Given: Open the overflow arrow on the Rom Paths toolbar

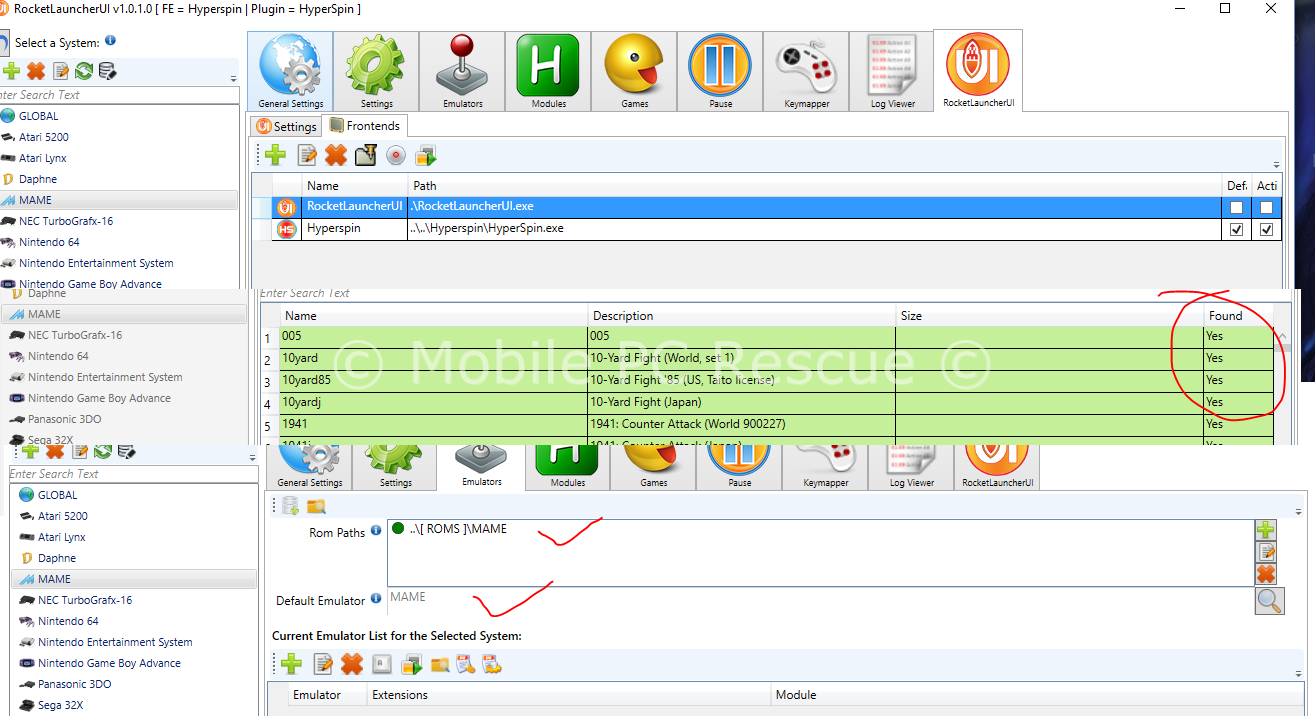Looking at the screenshot, I should pyautogui.click(x=1299, y=511).
